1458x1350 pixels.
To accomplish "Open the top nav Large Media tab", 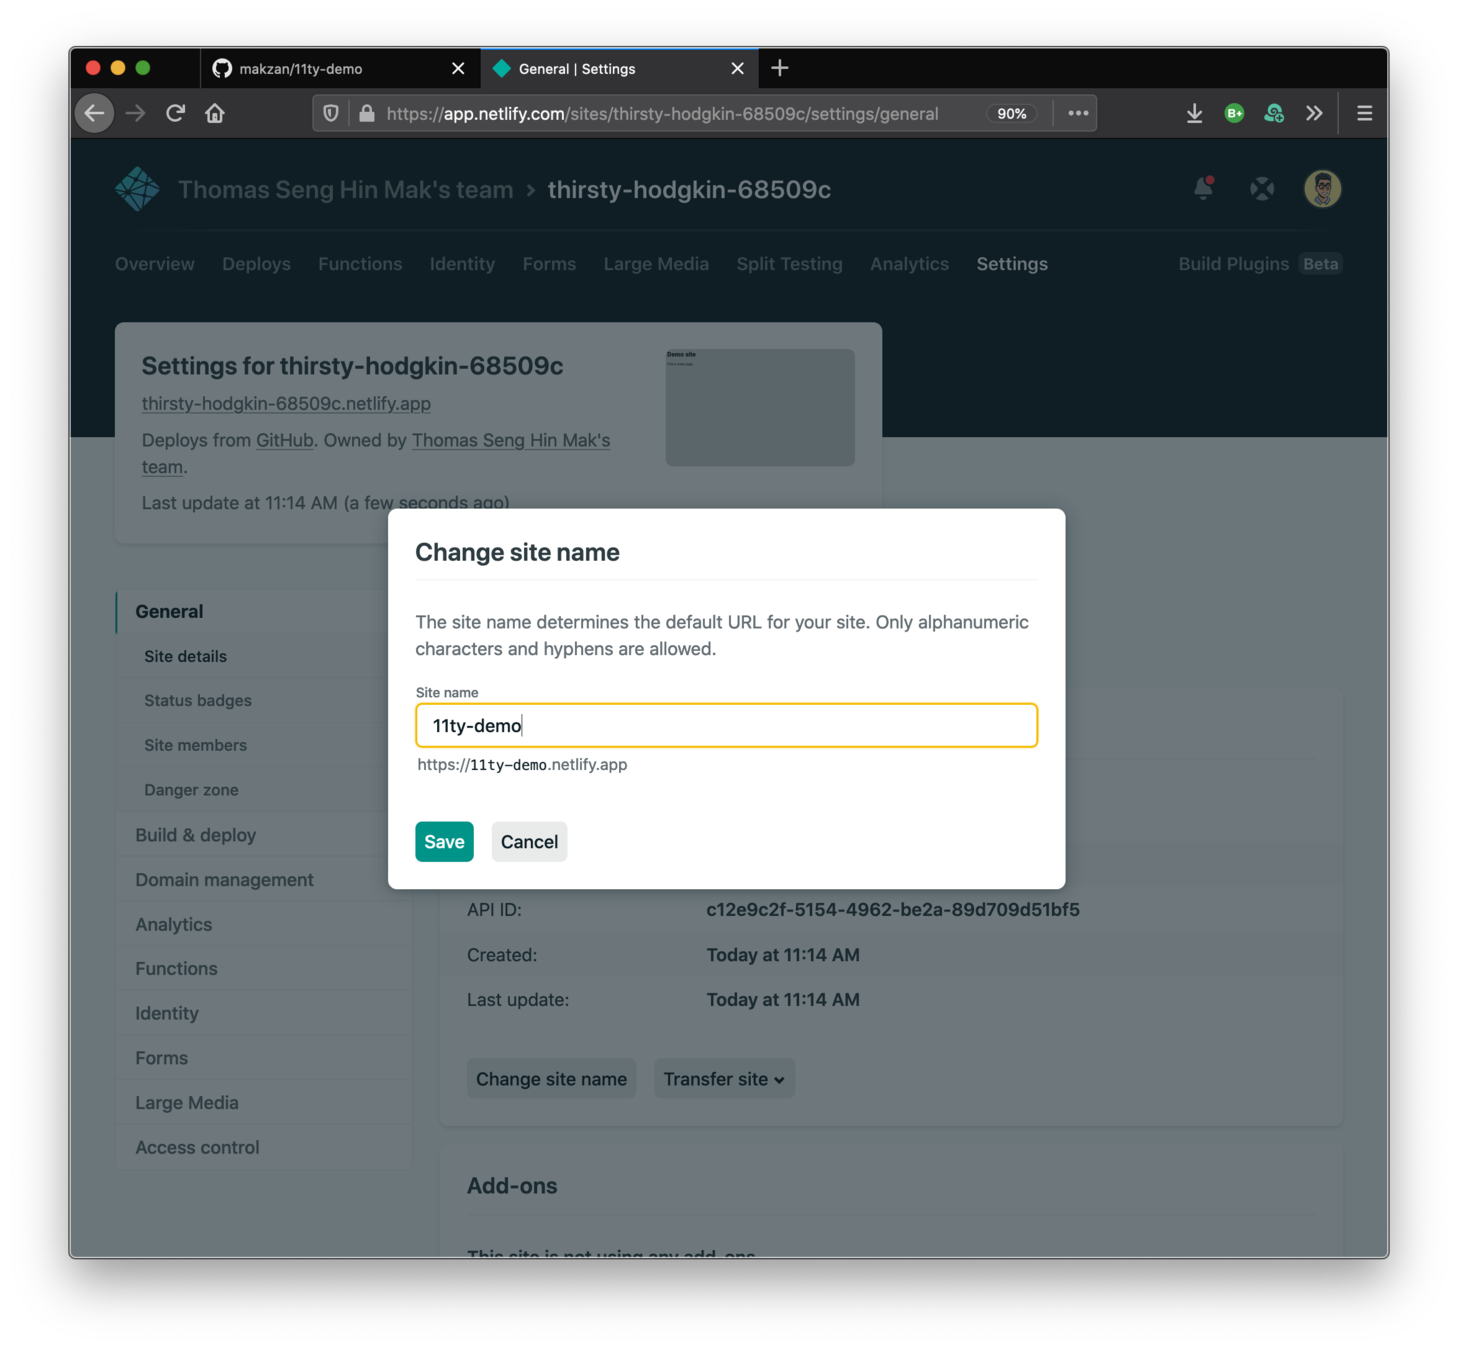I will point(656,264).
